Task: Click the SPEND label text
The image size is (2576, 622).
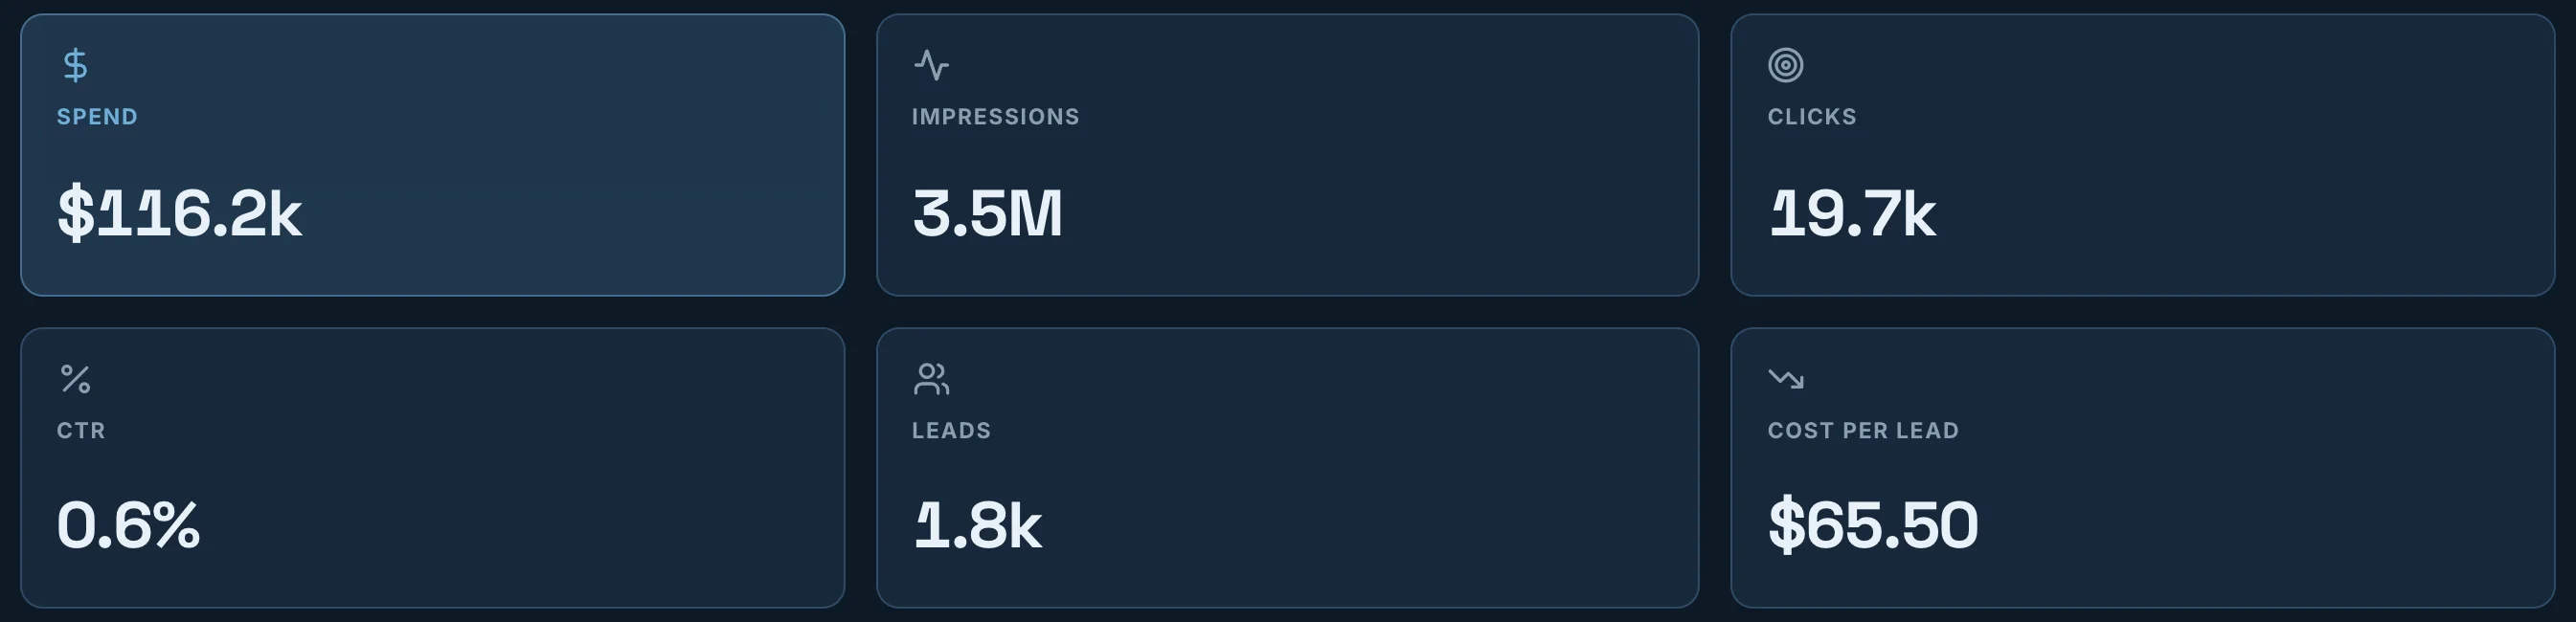Action: point(97,117)
